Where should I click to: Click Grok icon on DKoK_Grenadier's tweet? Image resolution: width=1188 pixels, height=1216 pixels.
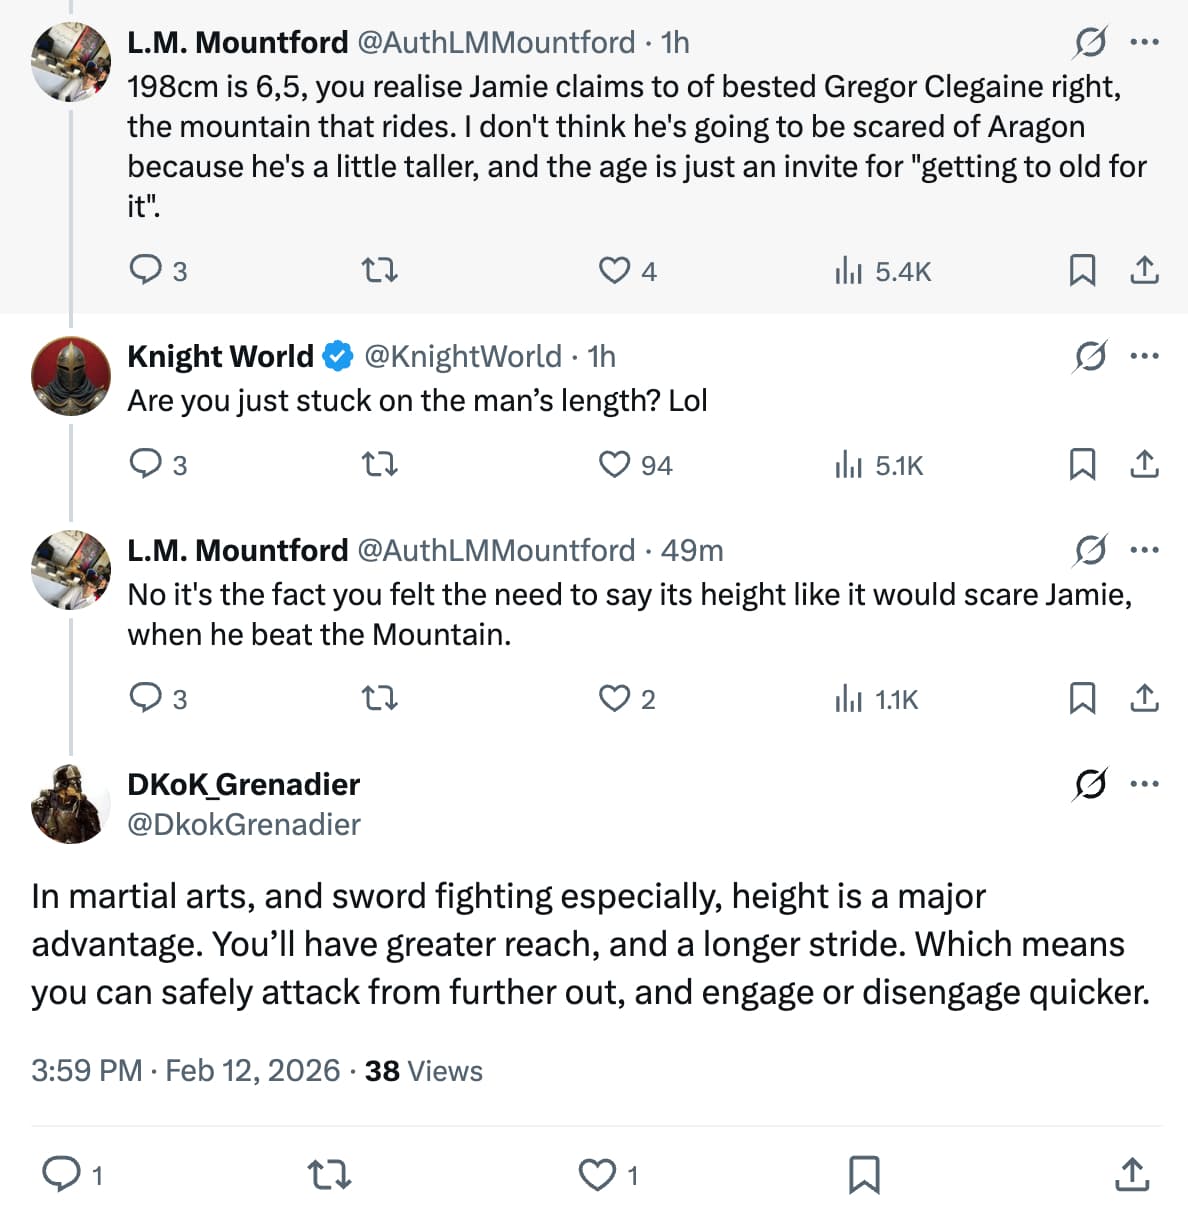1090,784
